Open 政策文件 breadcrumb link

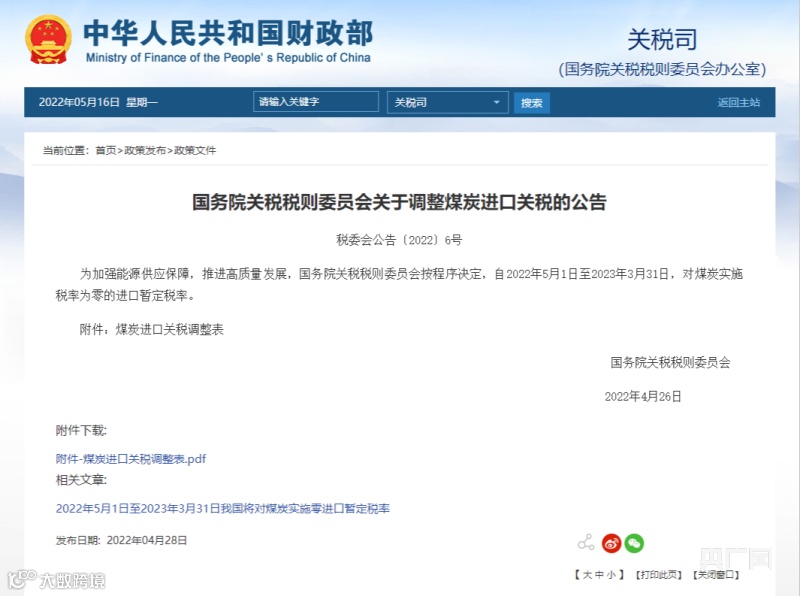[x=195, y=150]
